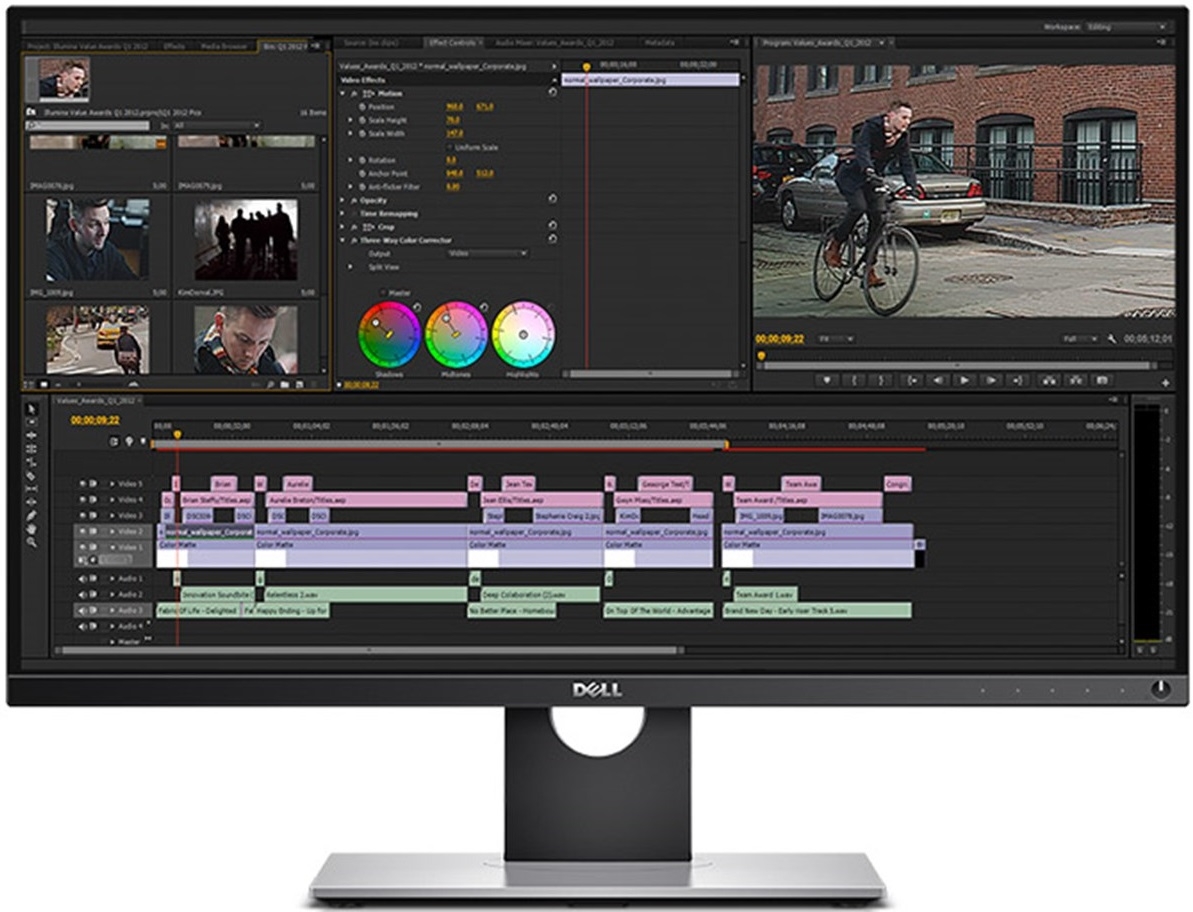Select the Razor tool
Screen dimensions: 1193x912
(x=31, y=476)
